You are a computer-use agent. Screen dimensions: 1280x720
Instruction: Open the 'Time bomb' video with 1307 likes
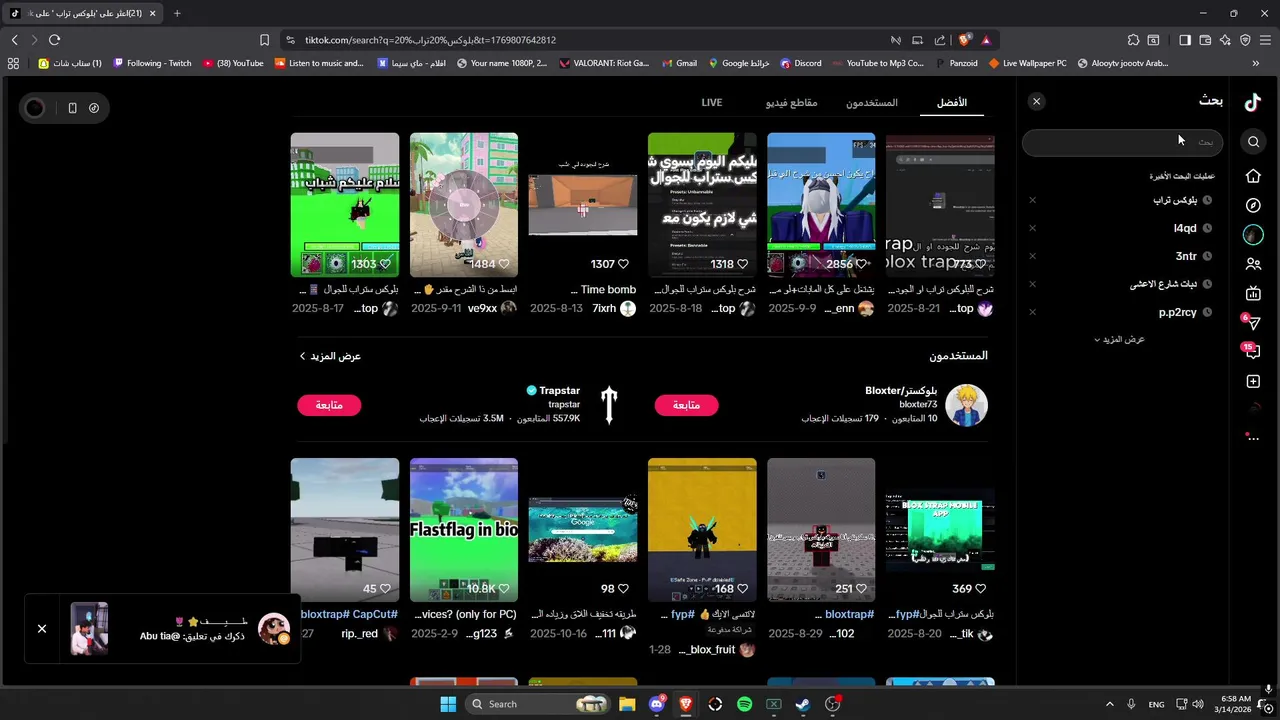pyautogui.click(x=583, y=205)
